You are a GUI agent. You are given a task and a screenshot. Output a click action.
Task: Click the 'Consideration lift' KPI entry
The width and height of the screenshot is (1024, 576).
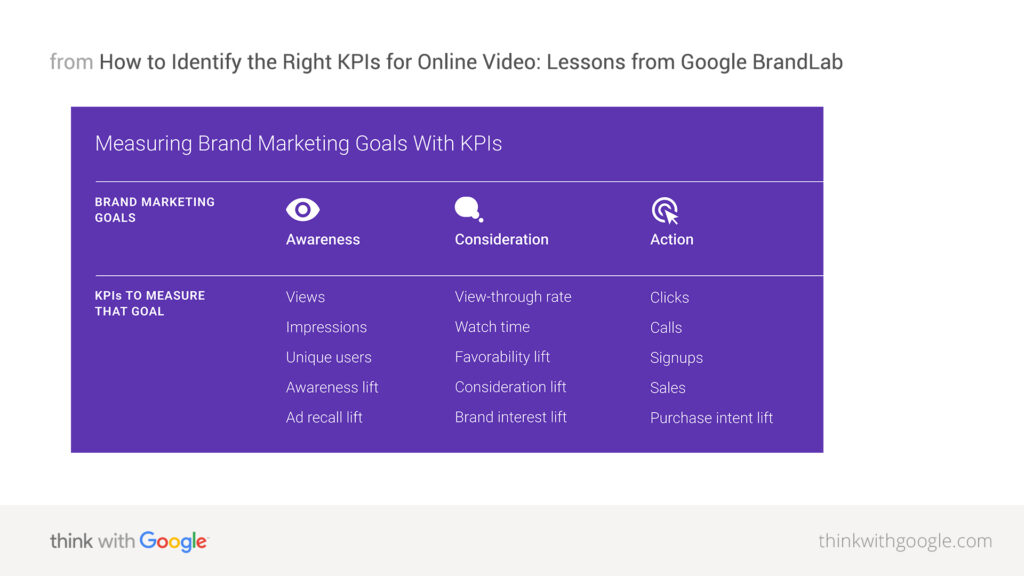coord(510,387)
